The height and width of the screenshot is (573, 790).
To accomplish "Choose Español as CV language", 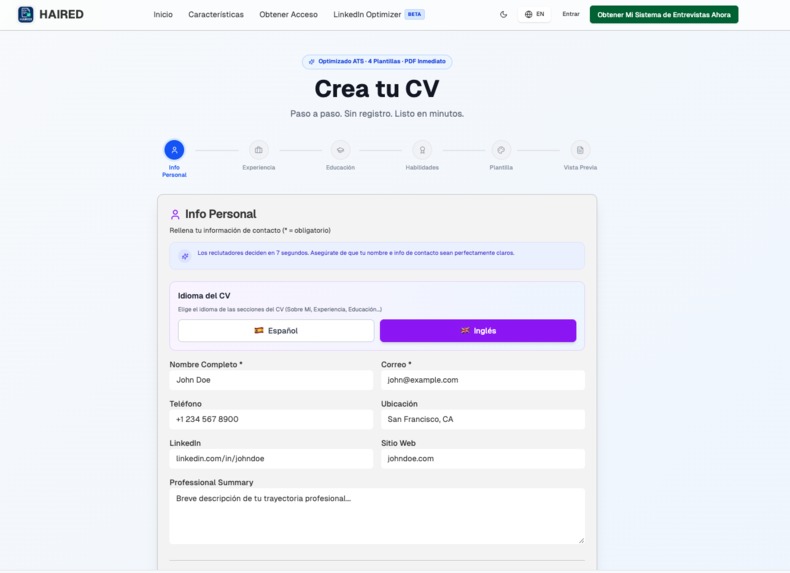I will click(x=276, y=331).
